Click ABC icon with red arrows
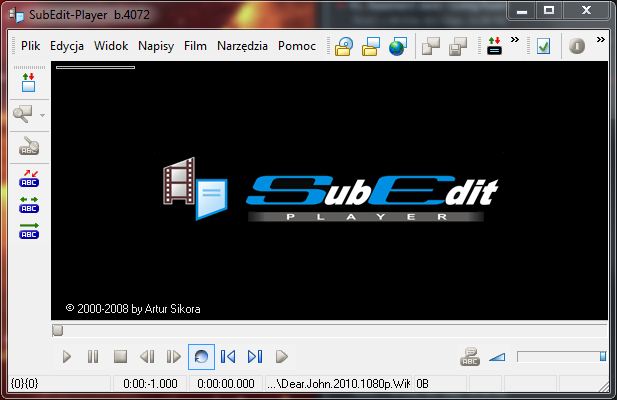This screenshot has width=617, height=400. 29,178
